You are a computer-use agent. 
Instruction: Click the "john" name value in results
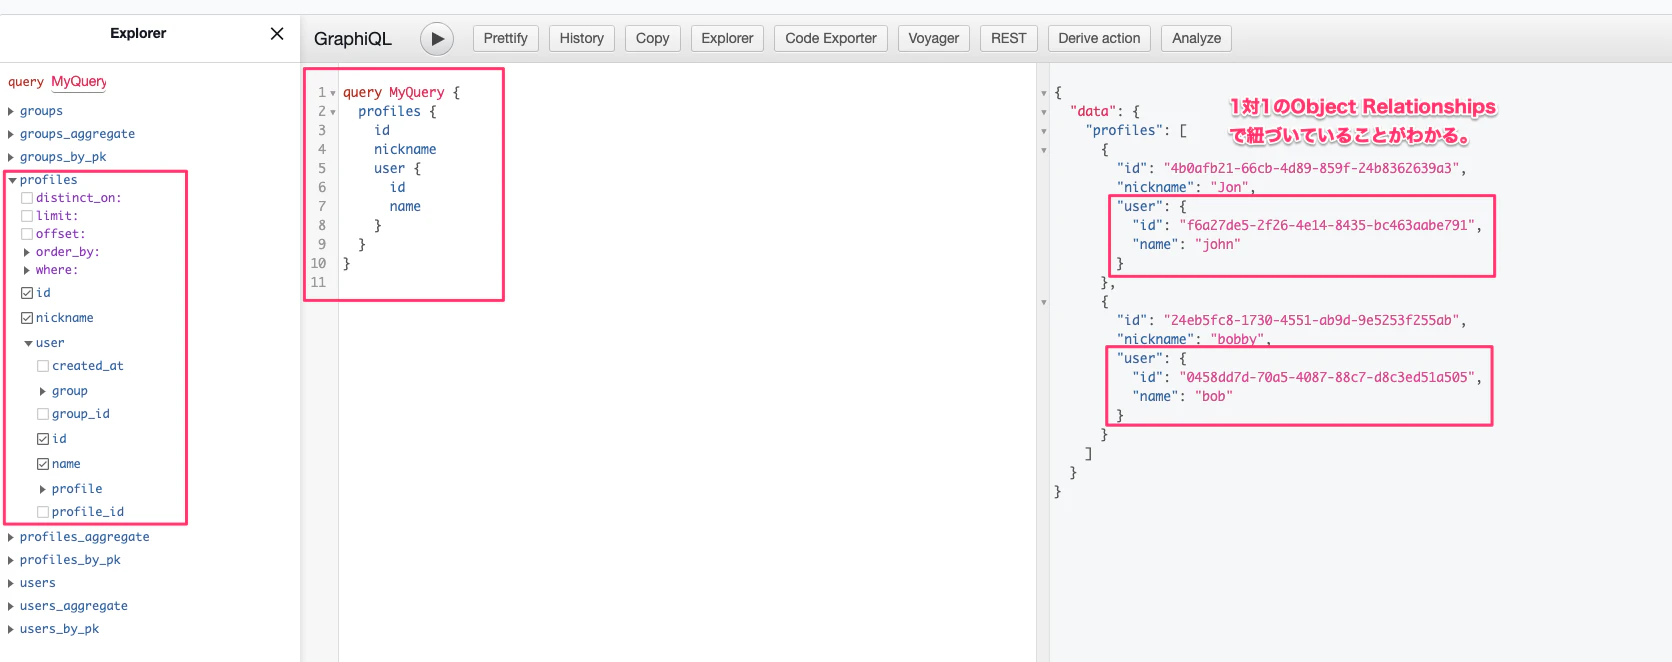point(1217,244)
